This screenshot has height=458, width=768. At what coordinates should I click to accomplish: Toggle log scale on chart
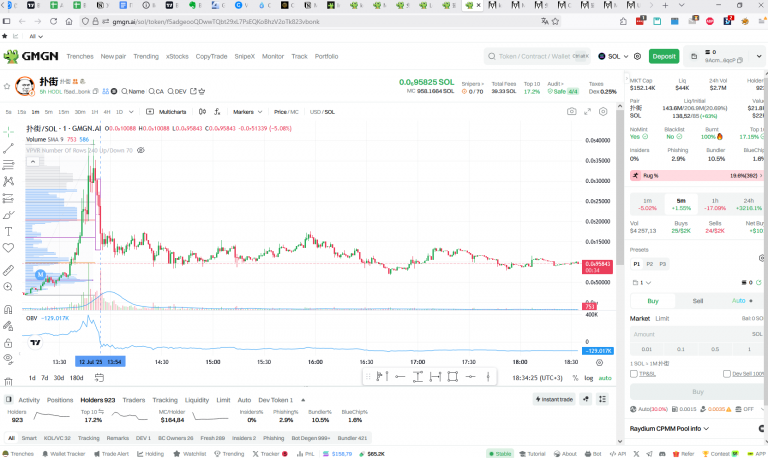pyautogui.click(x=589, y=378)
